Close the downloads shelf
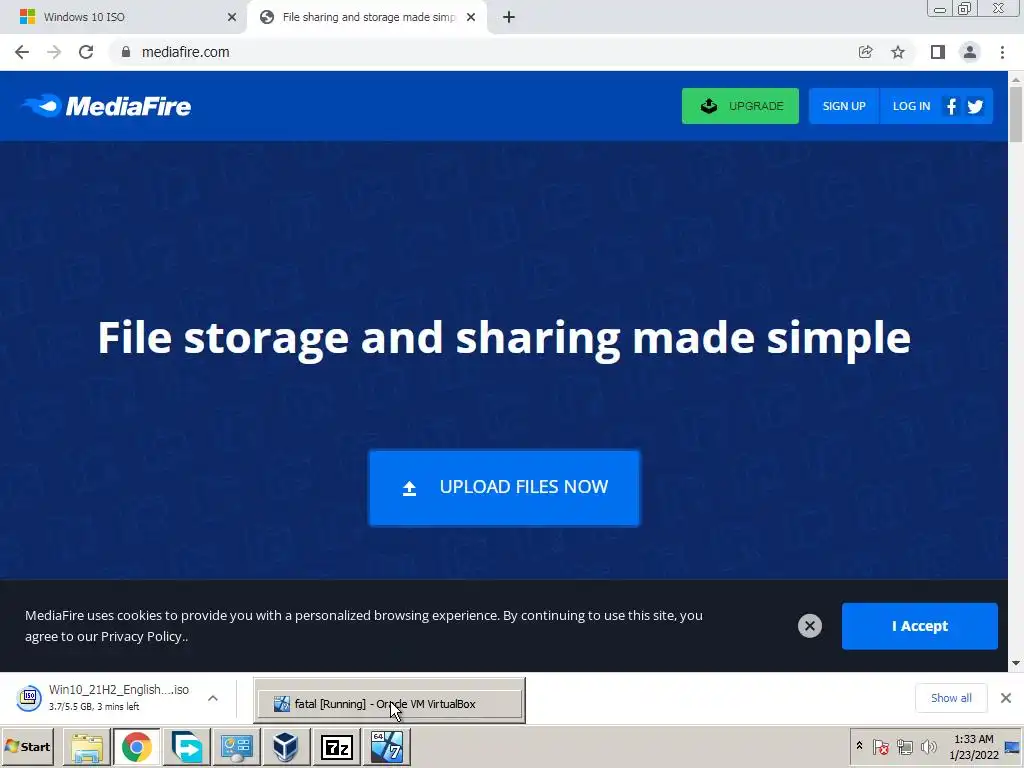 click(x=1006, y=698)
